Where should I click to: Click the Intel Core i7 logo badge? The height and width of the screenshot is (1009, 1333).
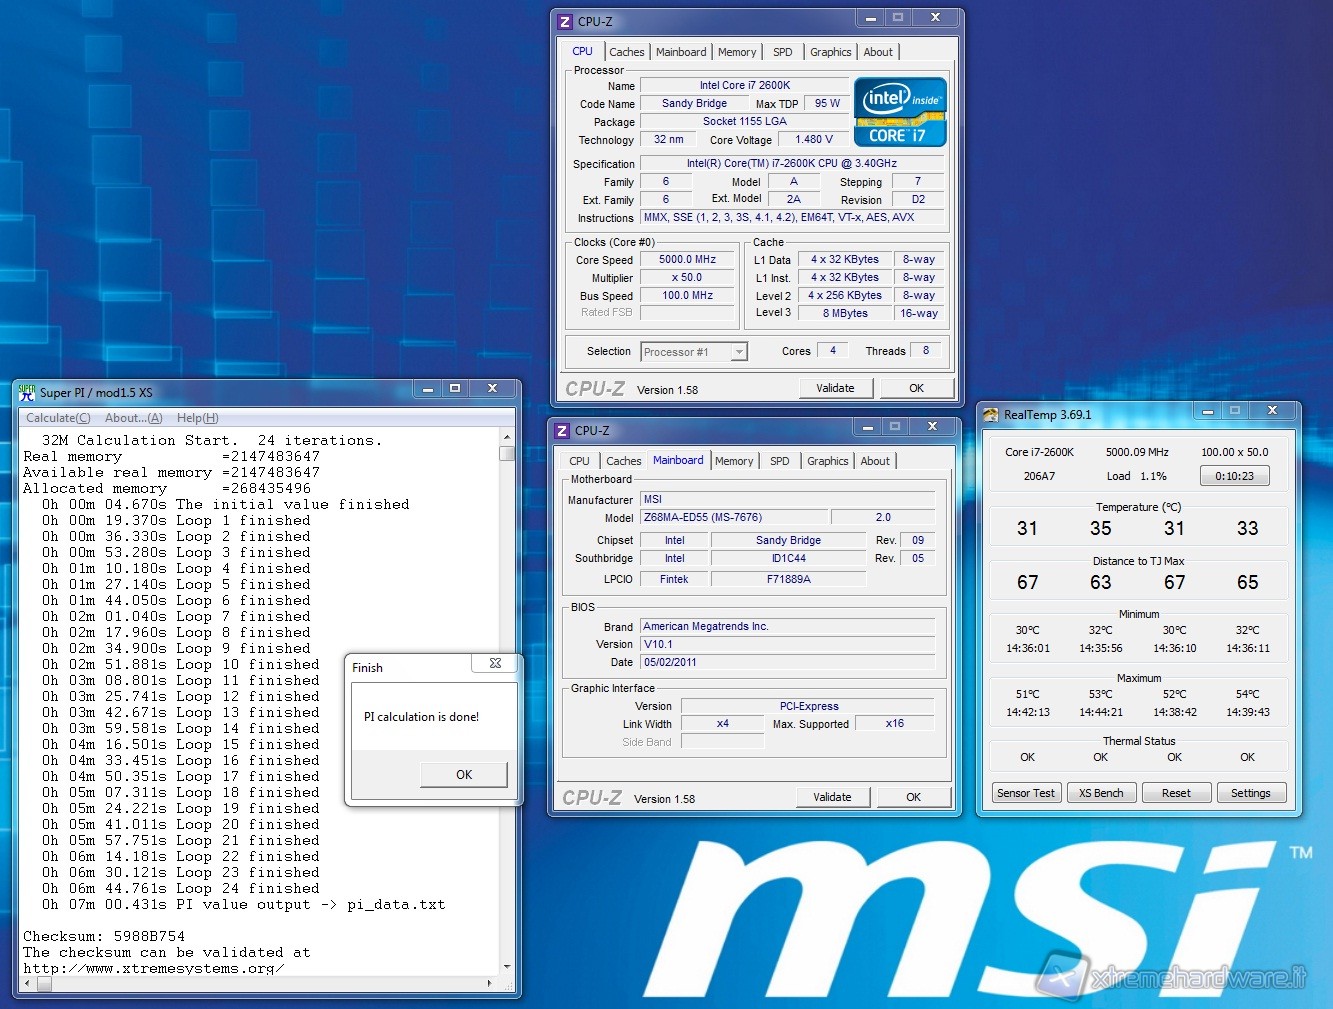pos(900,112)
